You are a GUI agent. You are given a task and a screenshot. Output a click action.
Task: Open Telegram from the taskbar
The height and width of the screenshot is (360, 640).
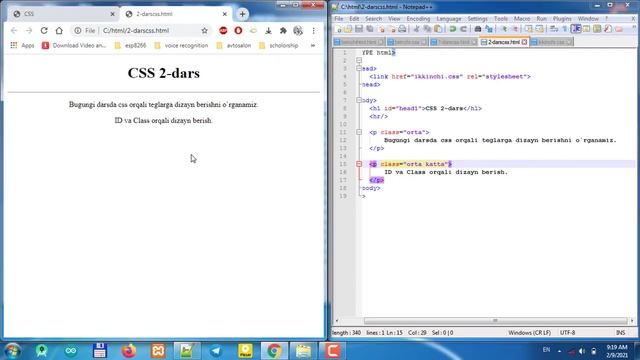216,351
